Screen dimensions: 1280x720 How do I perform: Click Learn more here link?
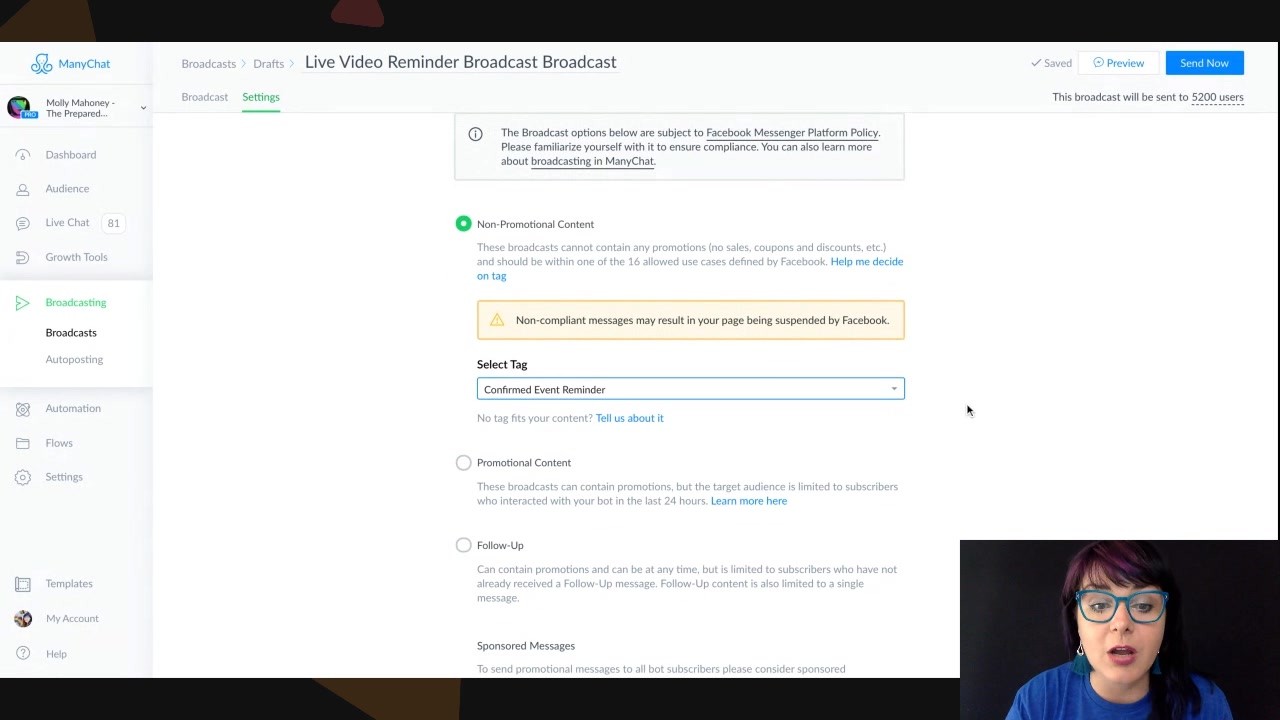pos(749,501)
